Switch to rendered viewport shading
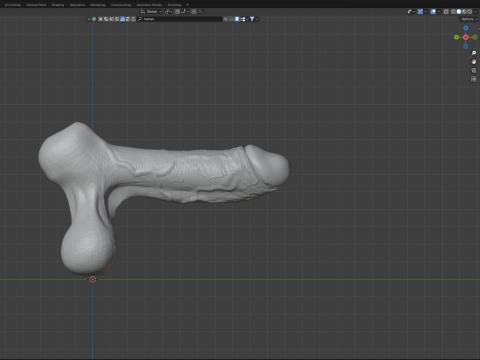This screenshot has height=360, width=480. pyautogui.click(x=470, y=12)
